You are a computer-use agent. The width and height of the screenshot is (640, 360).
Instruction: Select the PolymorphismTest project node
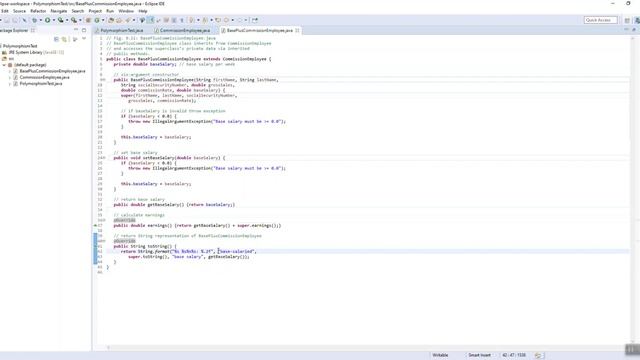click(x=20, y=46)
